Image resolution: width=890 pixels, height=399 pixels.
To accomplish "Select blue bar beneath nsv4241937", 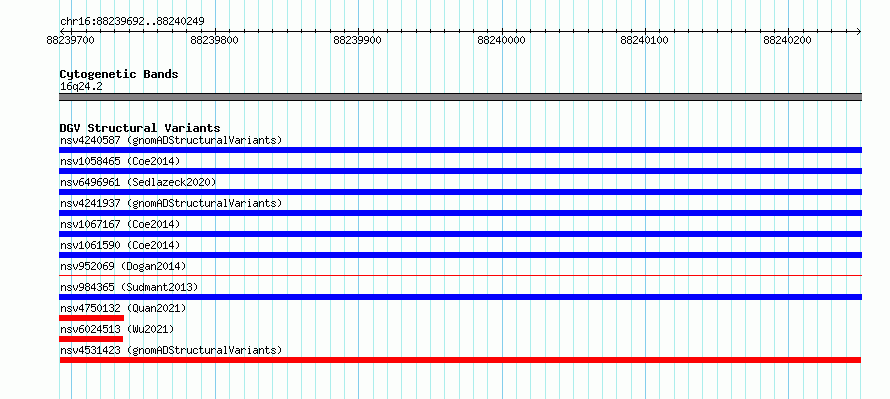I will tap(460, 213).
